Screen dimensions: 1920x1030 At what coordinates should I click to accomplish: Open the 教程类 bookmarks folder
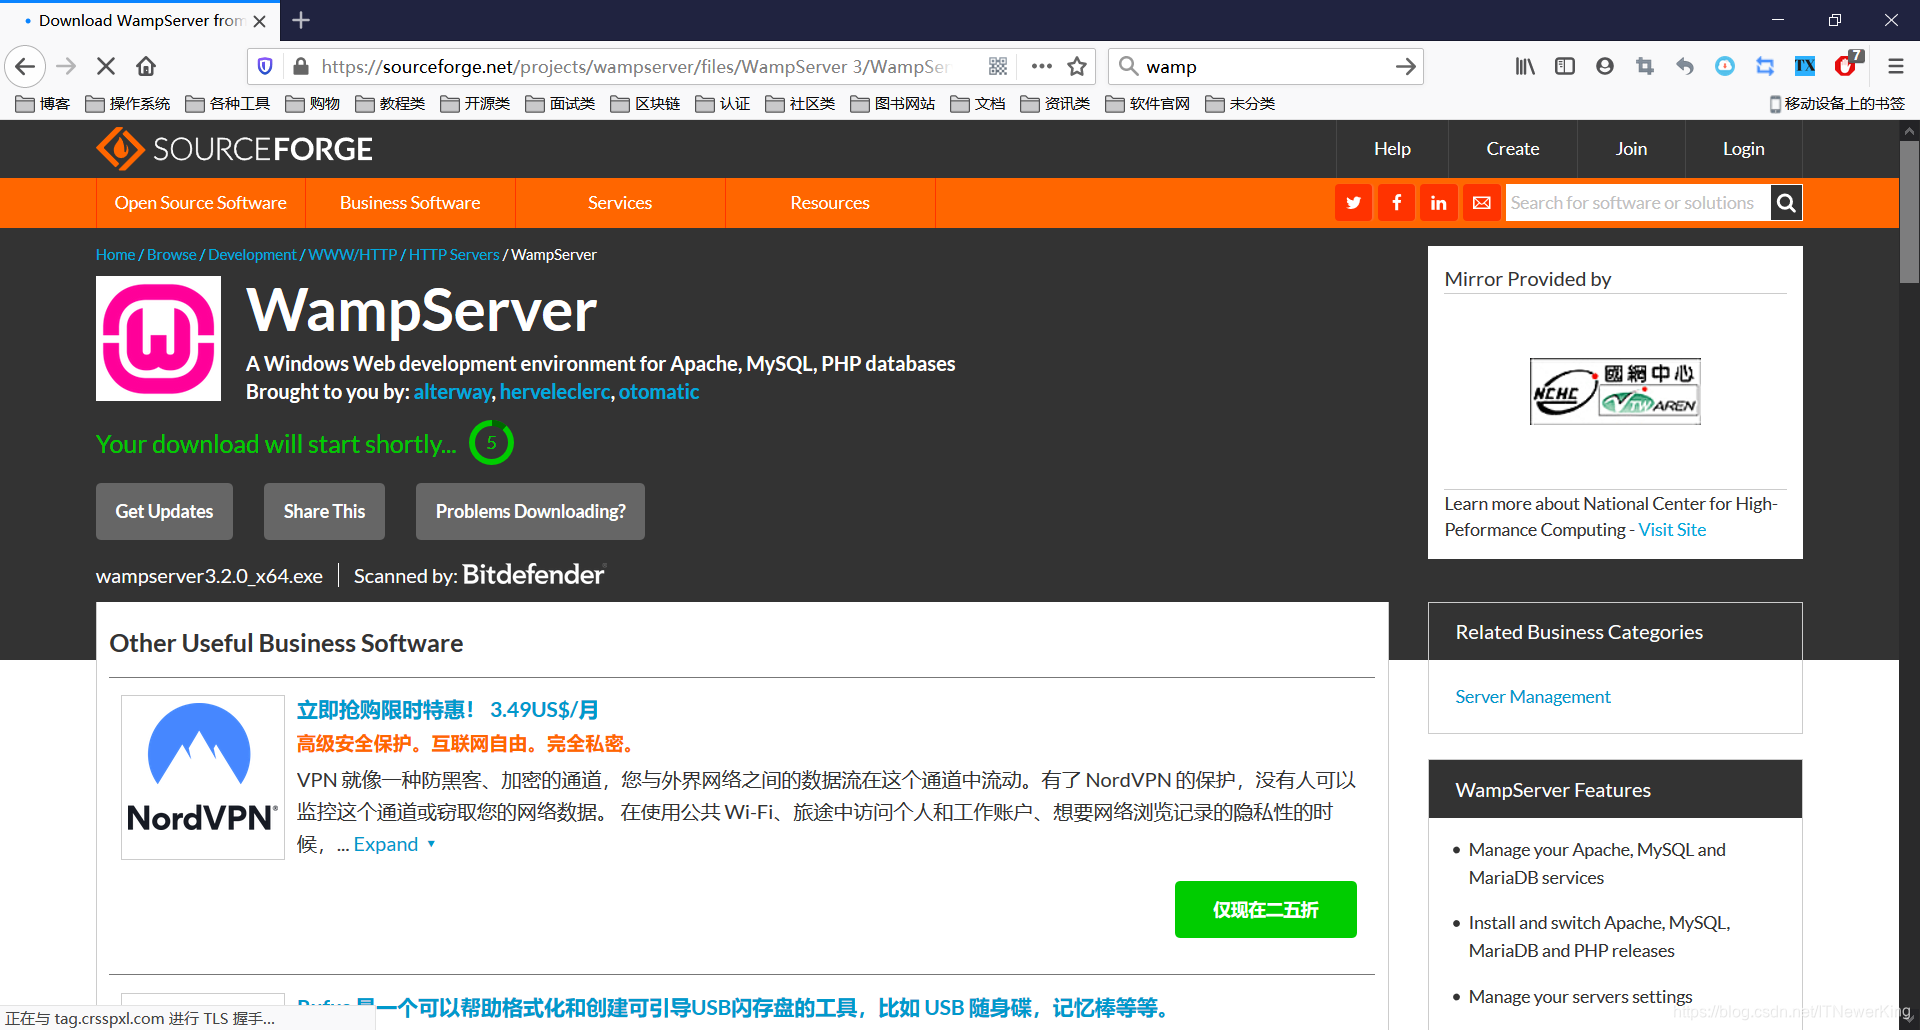[x=391, y=104]
